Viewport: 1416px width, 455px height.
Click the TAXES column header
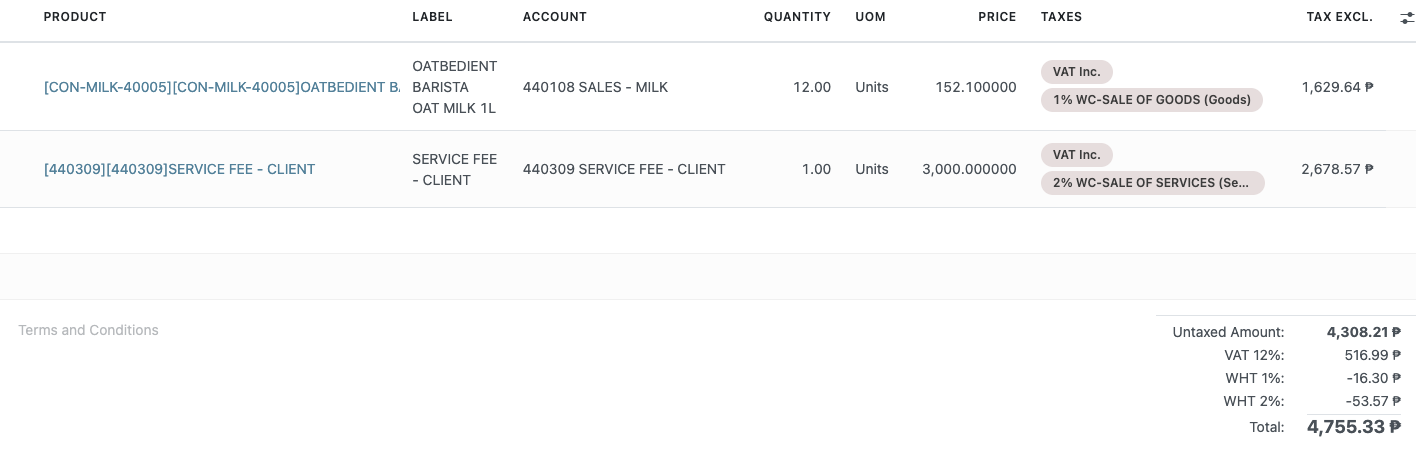coord(1061,17)
